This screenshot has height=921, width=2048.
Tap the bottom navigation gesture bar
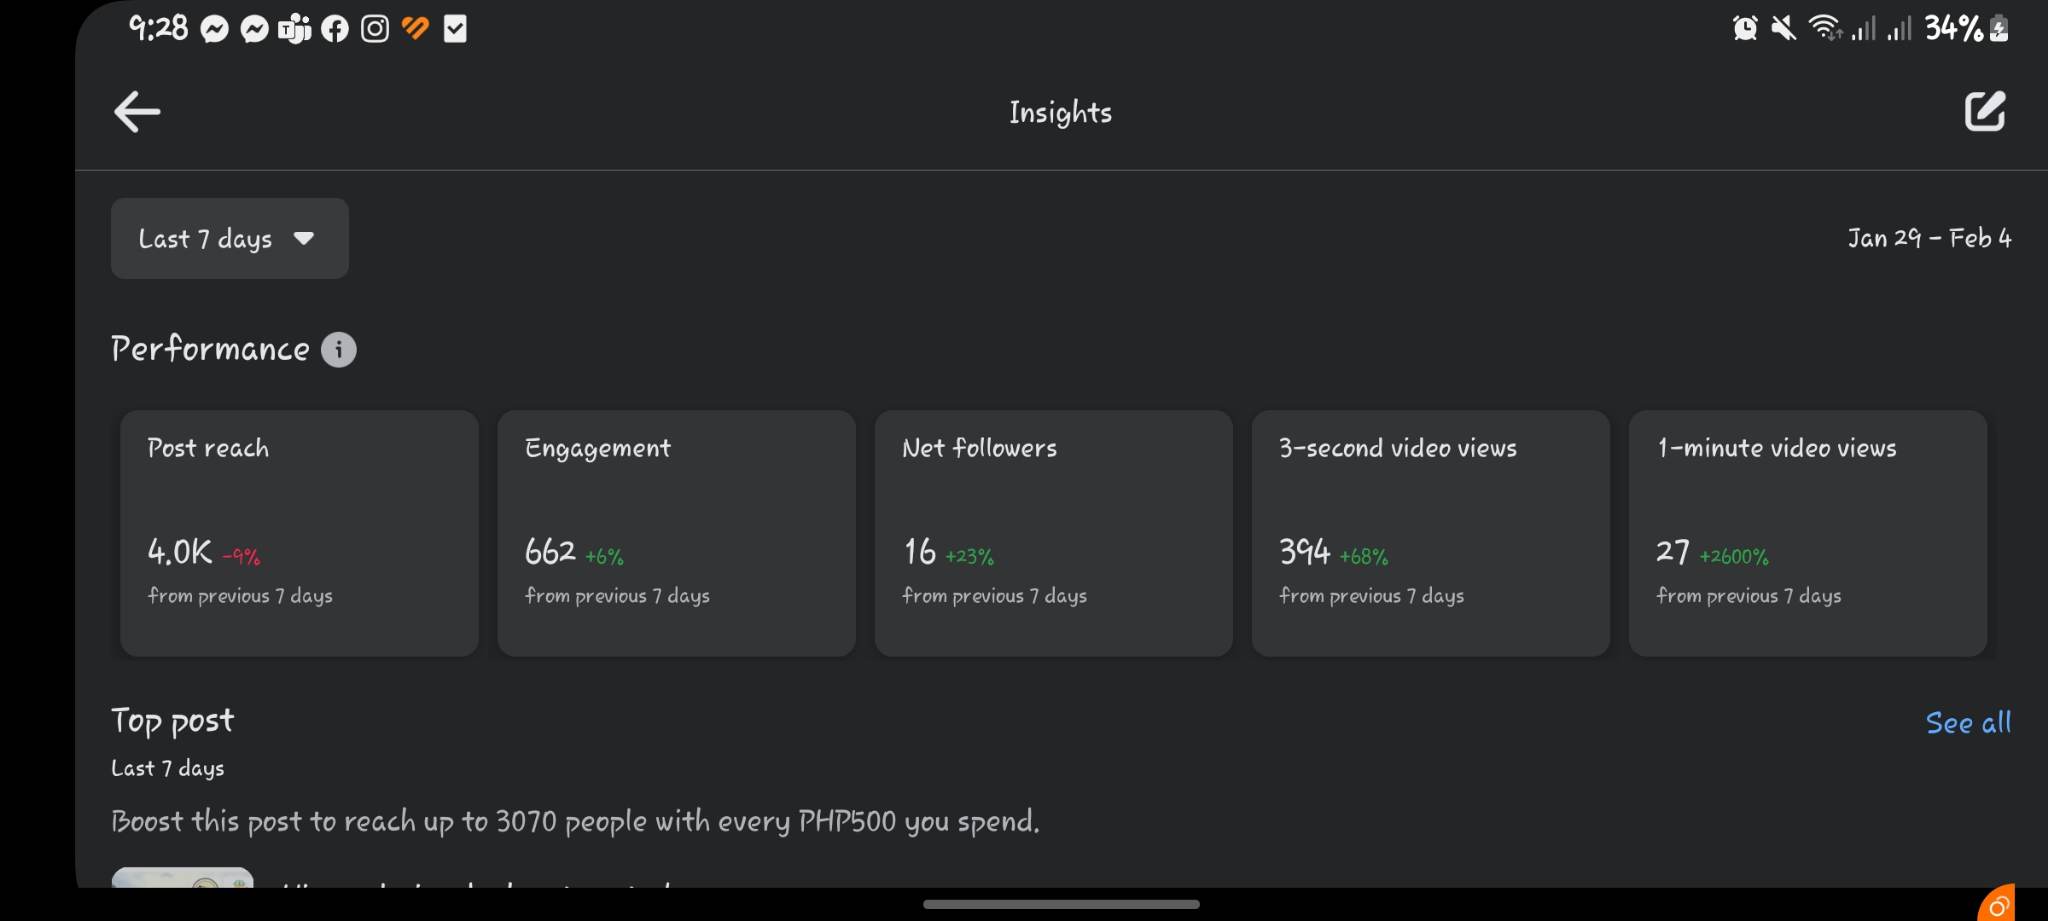[1061, 904]
